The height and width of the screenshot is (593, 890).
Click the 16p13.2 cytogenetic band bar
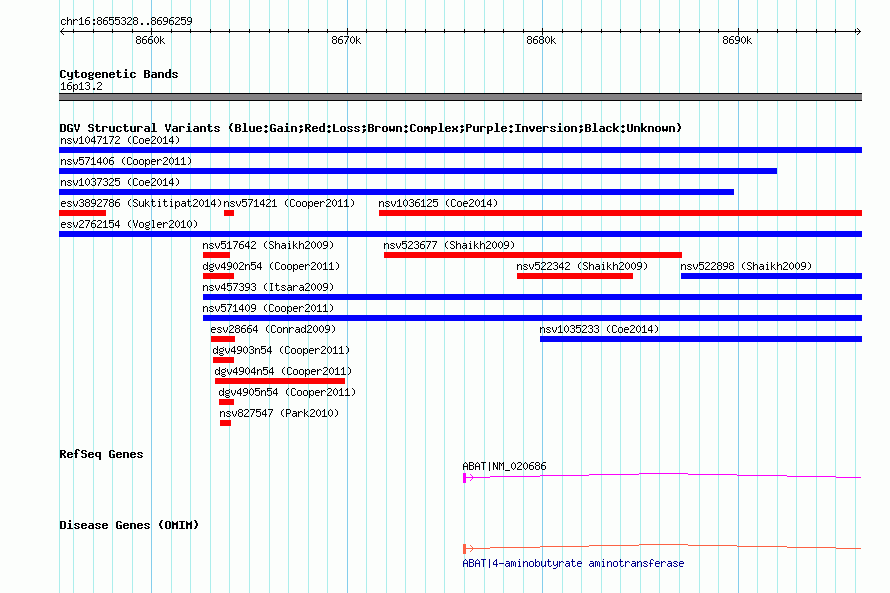click(x=460, y=97)
